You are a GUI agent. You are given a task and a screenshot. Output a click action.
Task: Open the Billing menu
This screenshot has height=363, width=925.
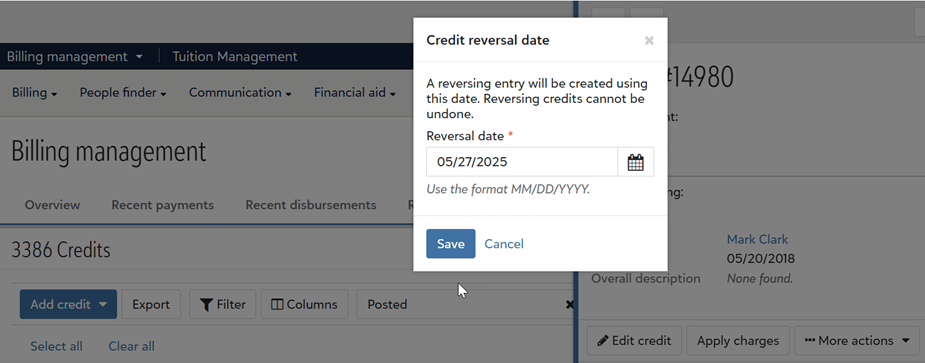(34, 93)
